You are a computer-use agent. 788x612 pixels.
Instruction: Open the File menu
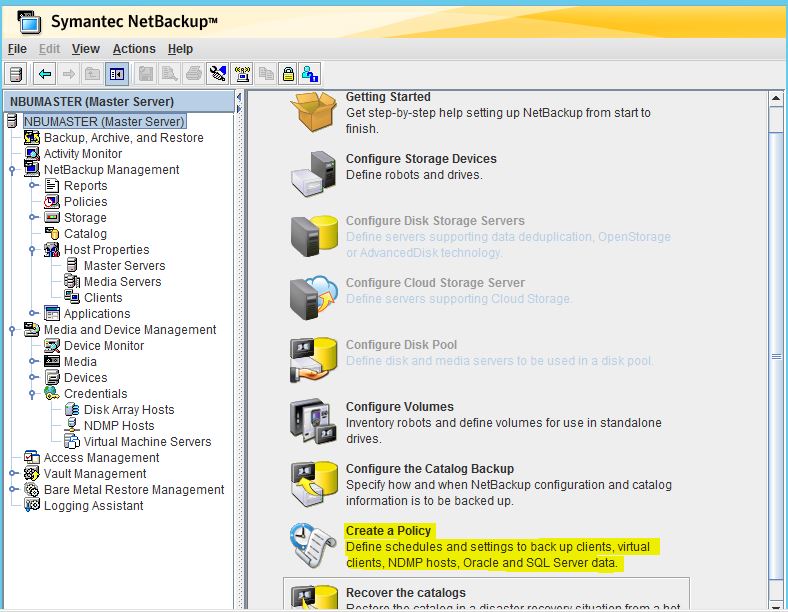[17, 49]
